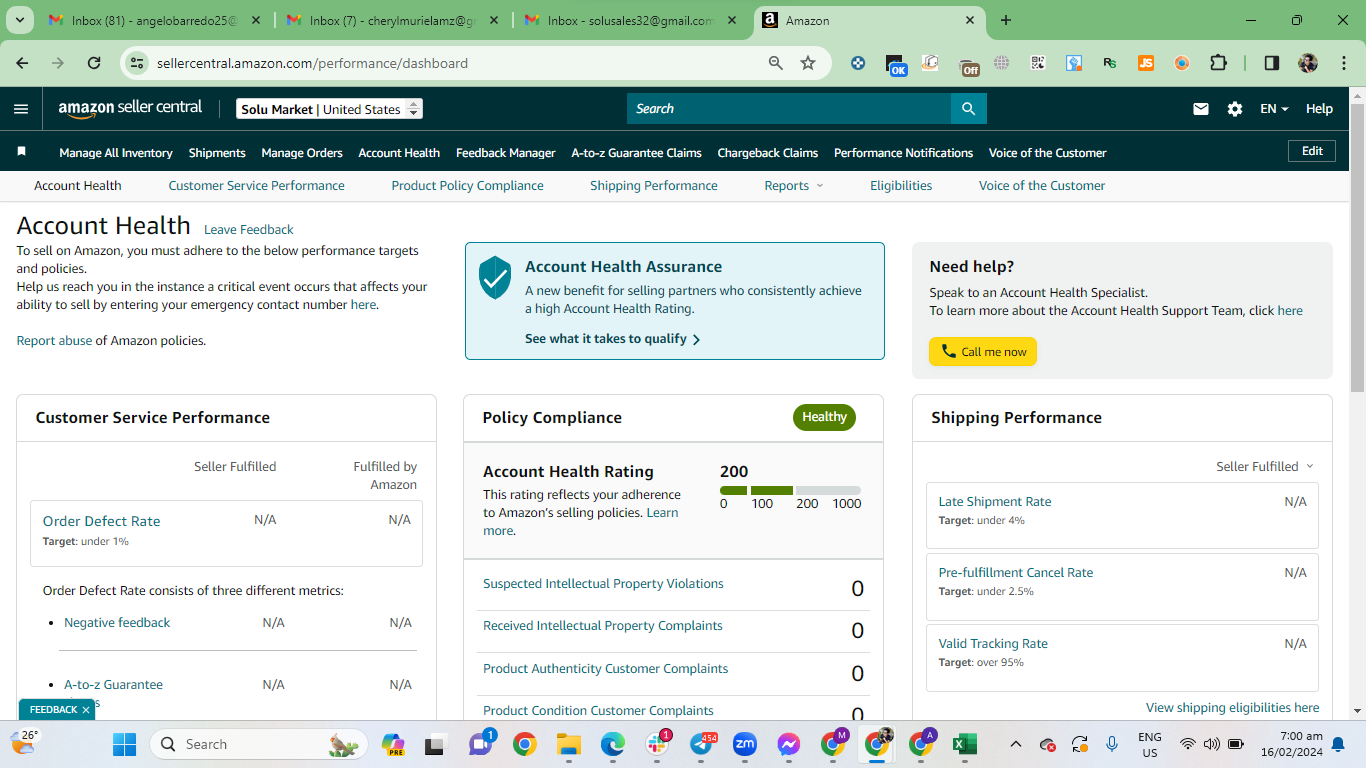
Task: Open a new browser tab
Action: pyautogui.click(x=1006, y=20)
